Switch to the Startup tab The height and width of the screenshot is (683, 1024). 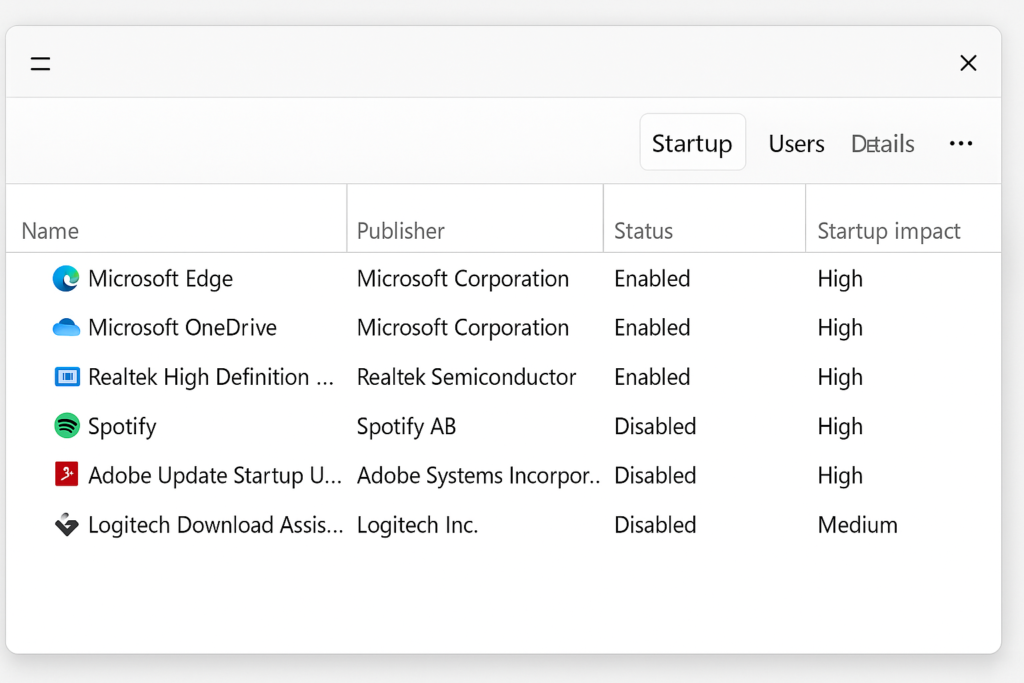click(x=692, y=142)
